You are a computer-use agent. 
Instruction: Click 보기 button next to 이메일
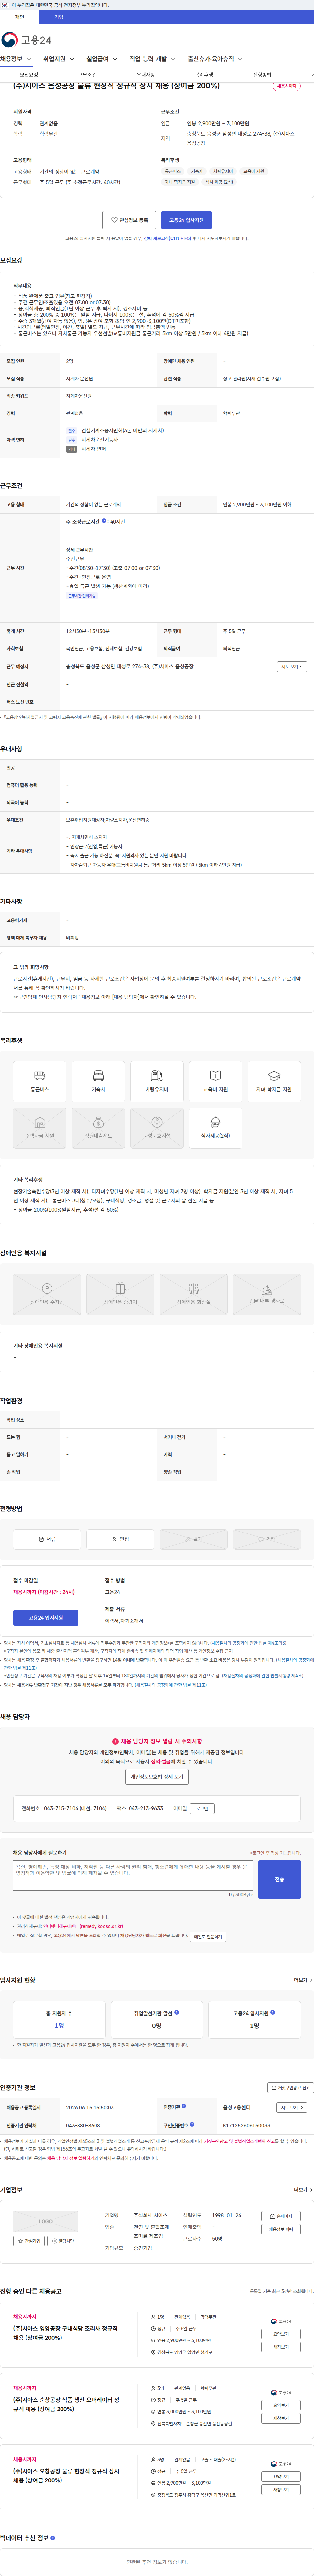pos(202,1808)
